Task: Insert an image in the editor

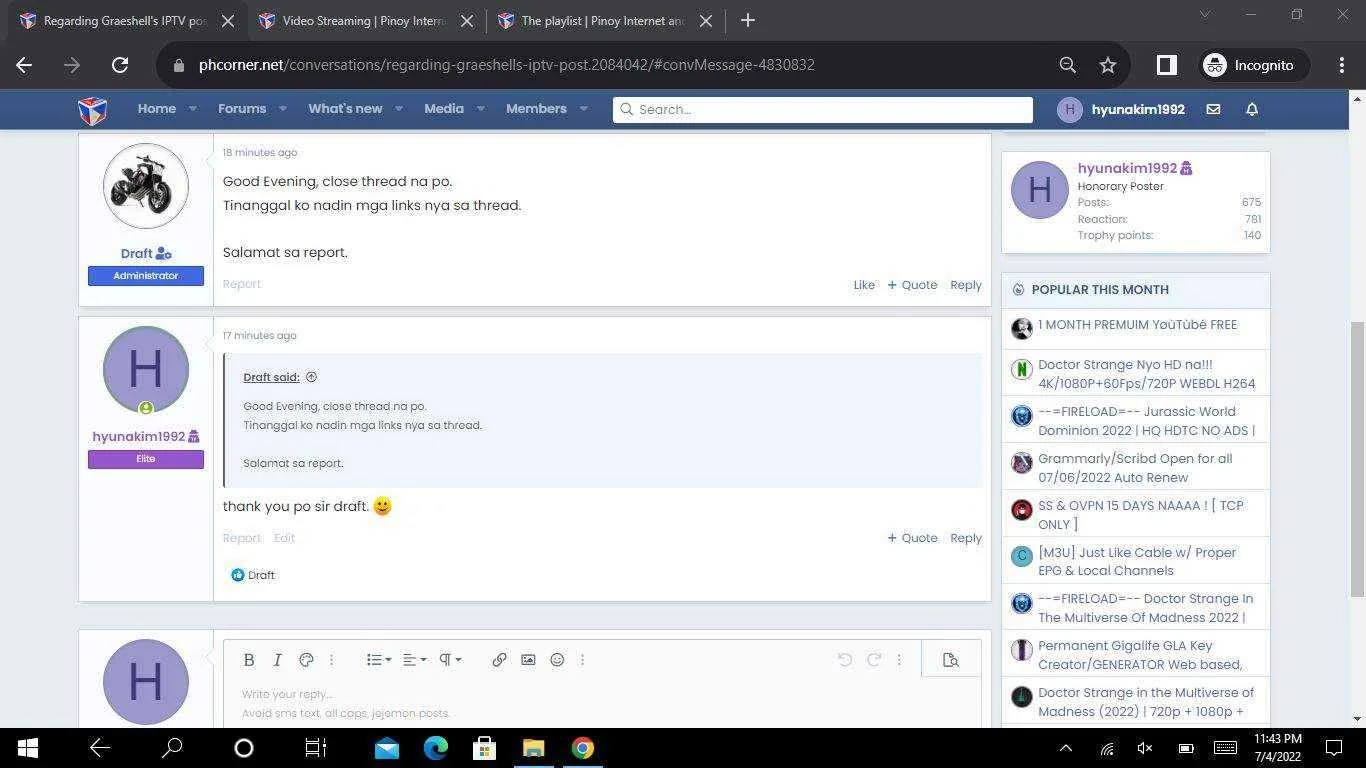Action: [x=528, y=660]
